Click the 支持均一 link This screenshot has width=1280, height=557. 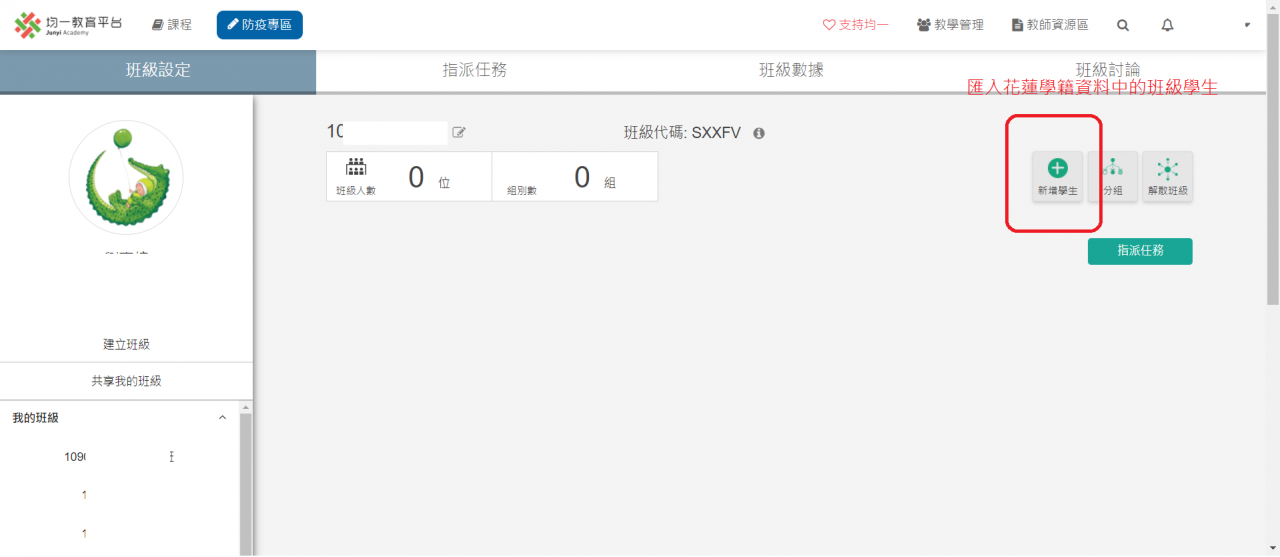coord(855,25)
